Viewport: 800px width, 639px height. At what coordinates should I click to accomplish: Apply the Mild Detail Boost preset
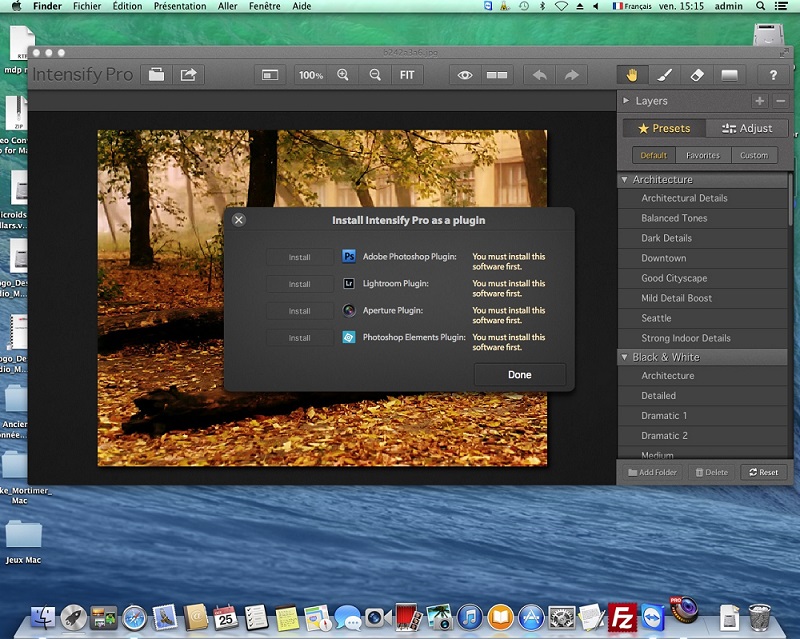point(703,298)
